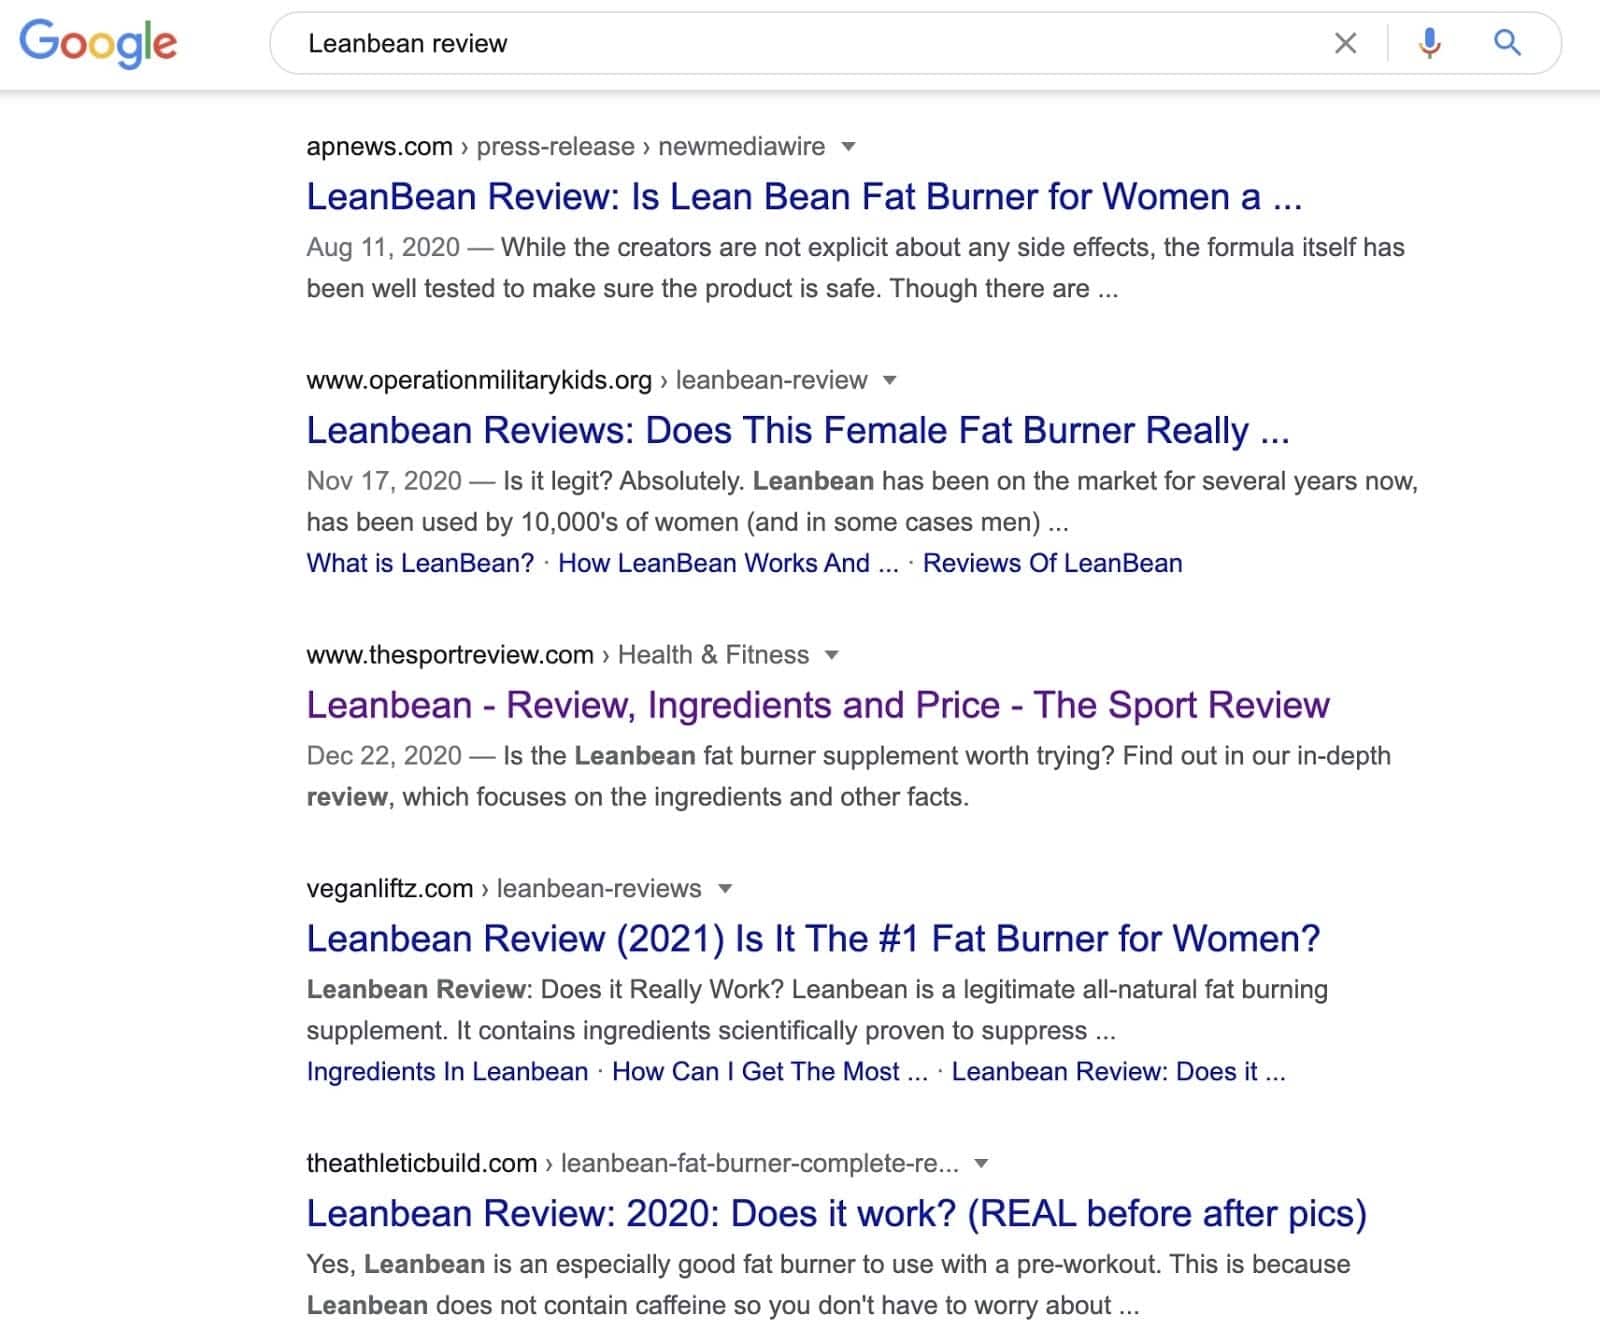Open 'Leanbean Review (2021) Is It The #1' result
Screen dimensions: 1600x1344
tap(813, 939)
